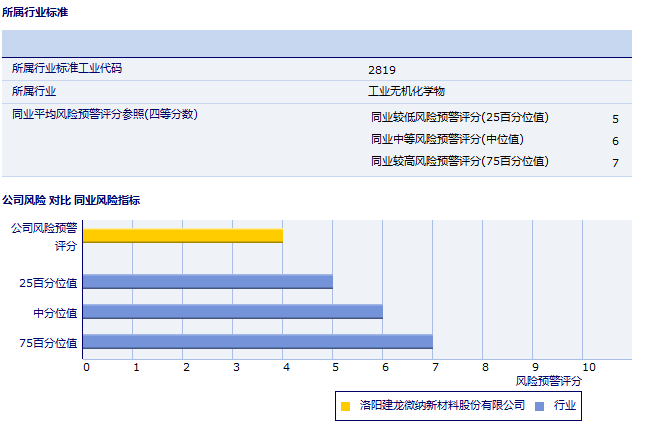656x435 pixels.
Task: Click the industry code value 2819
Action: (x=382, y=69)
